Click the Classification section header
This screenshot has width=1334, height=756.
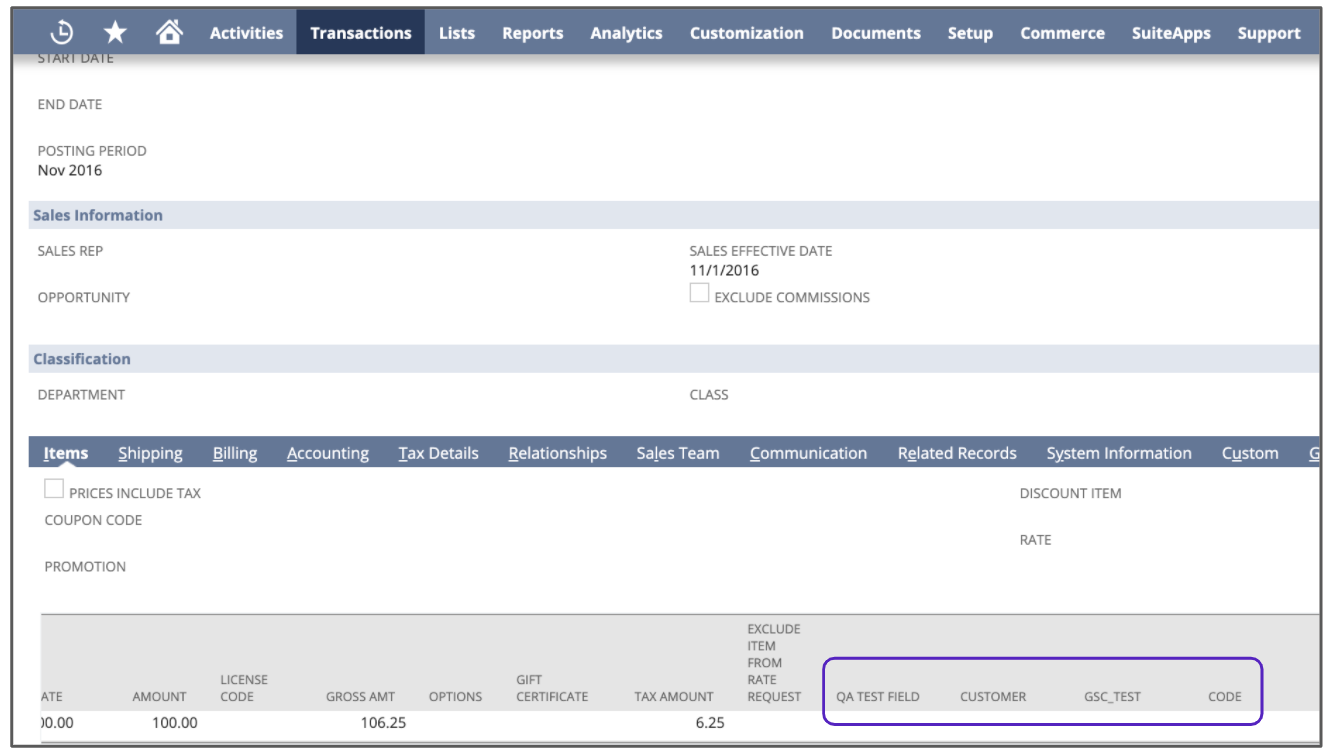(x=82, y=359)
